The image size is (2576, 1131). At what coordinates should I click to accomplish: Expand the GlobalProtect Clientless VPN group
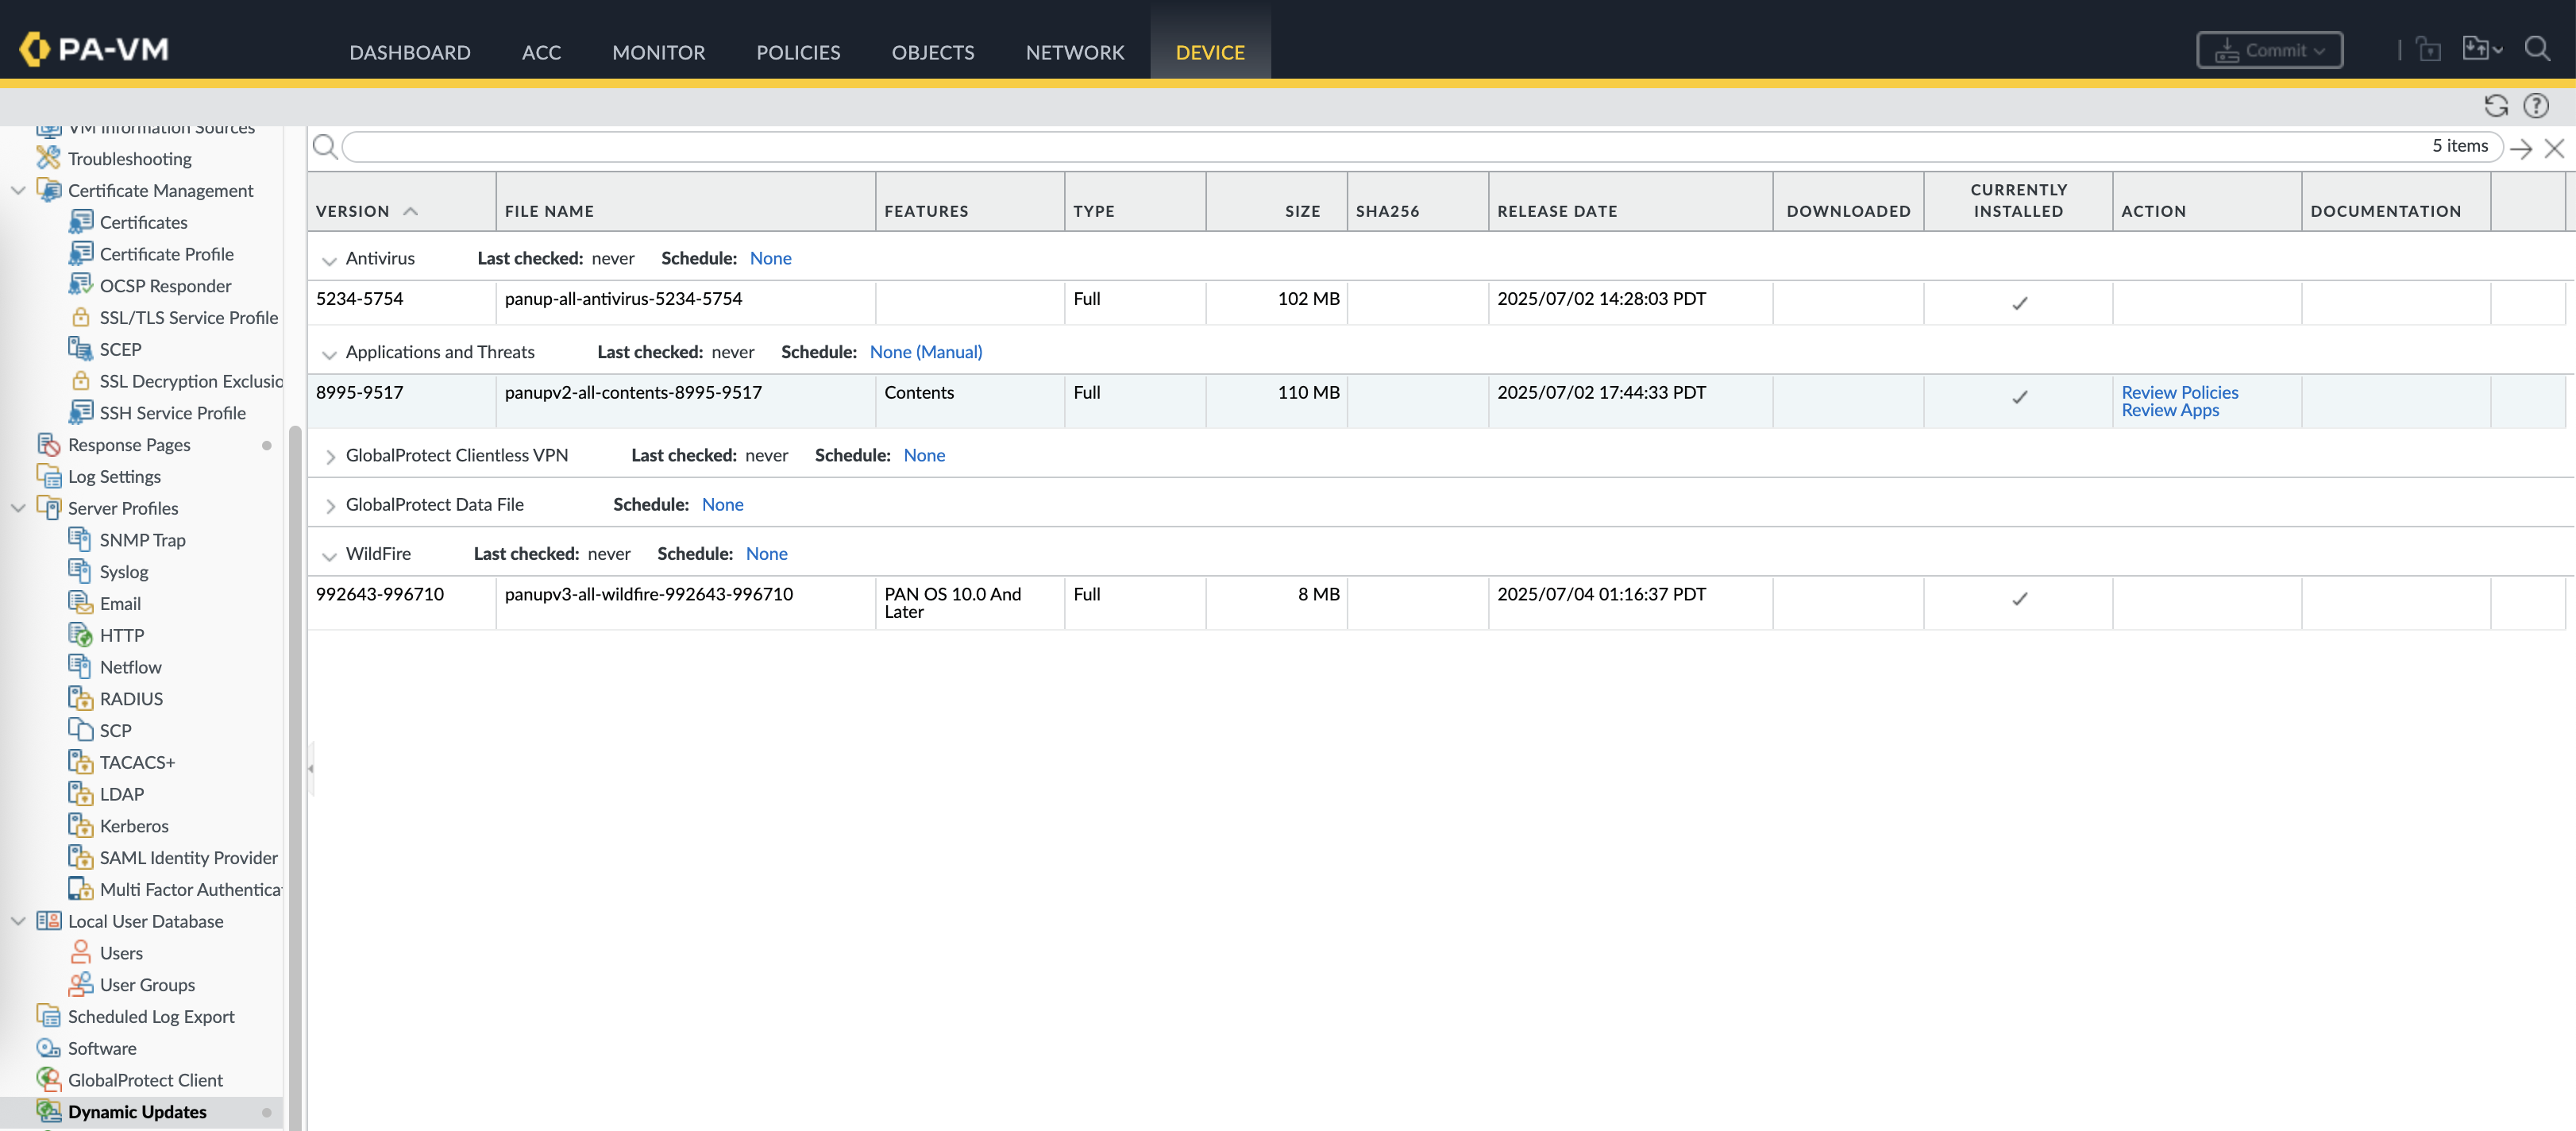(330, 457)
